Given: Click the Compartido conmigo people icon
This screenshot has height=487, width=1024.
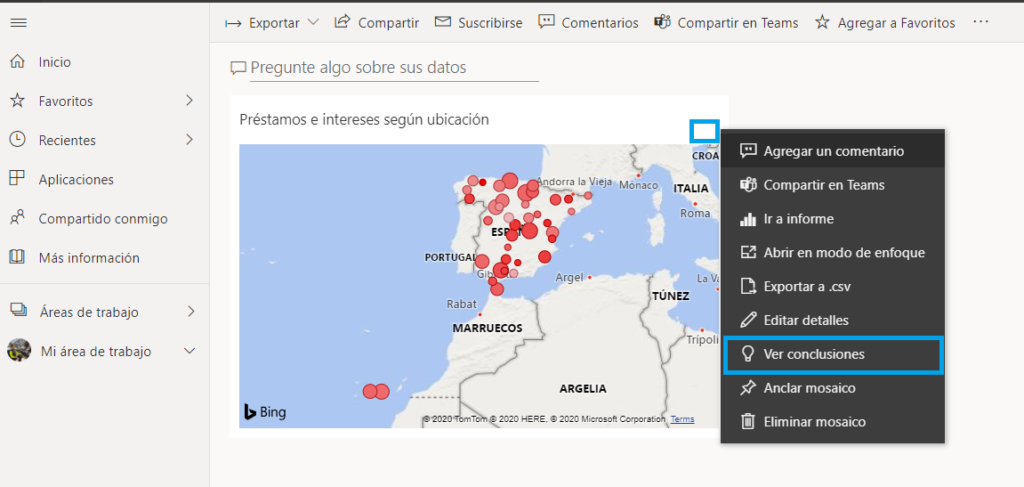Looking at the screenshot, I should pos(18,218).
